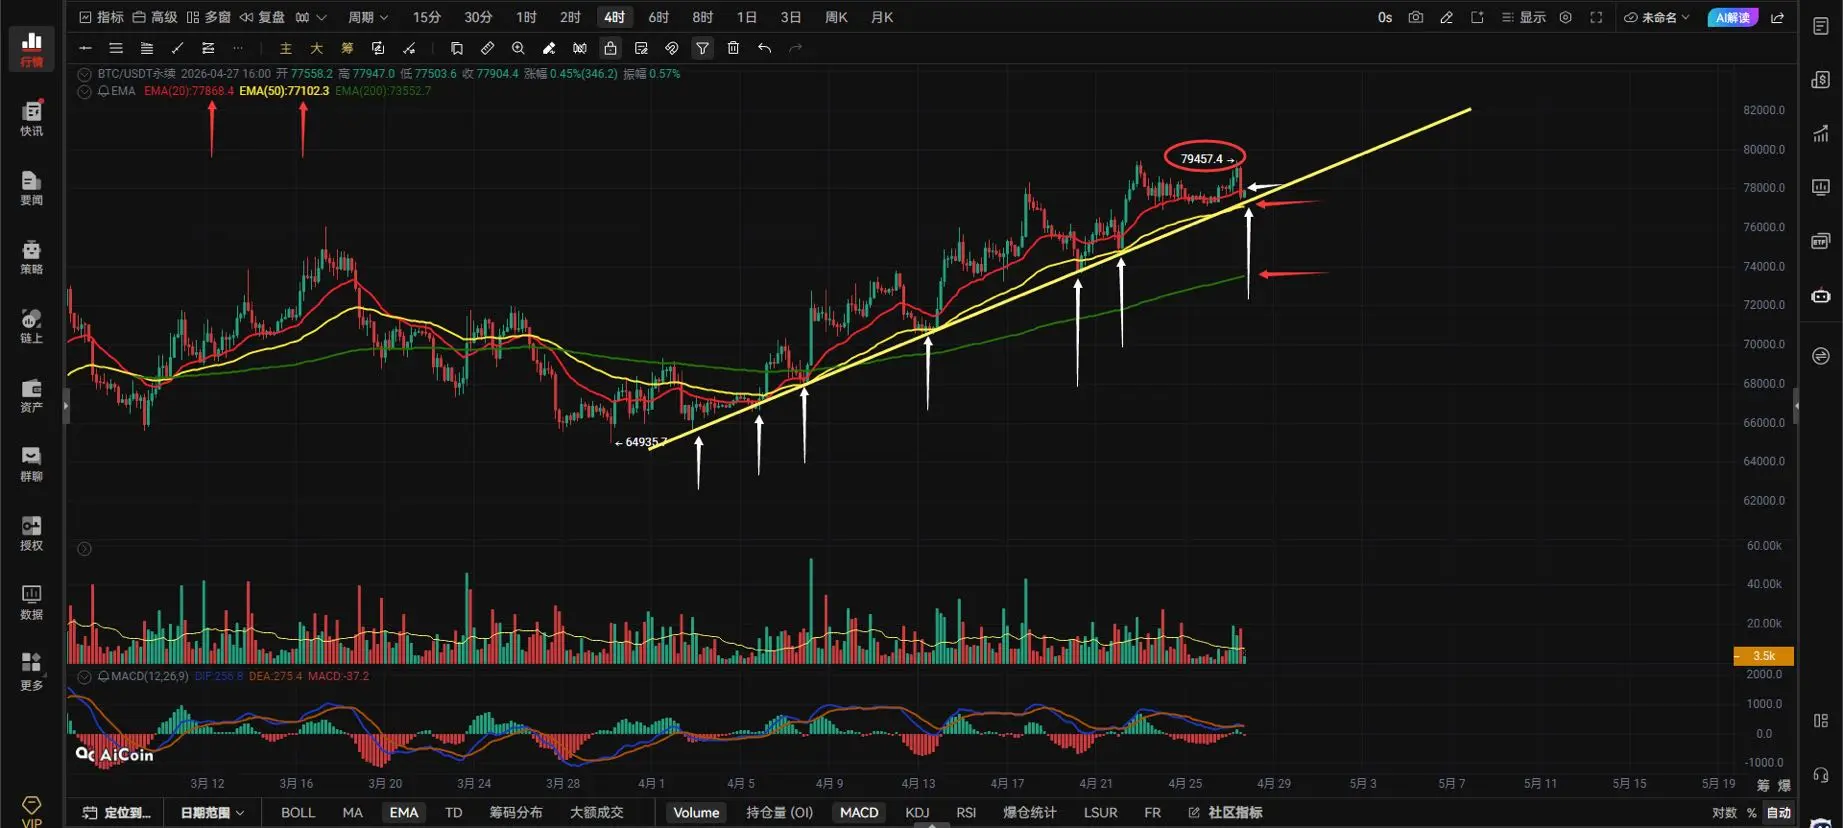This screenshot has width=1843, height=828.
Task: Click the pencil edit icon in top bar
Action: (x=1446, y=17)
